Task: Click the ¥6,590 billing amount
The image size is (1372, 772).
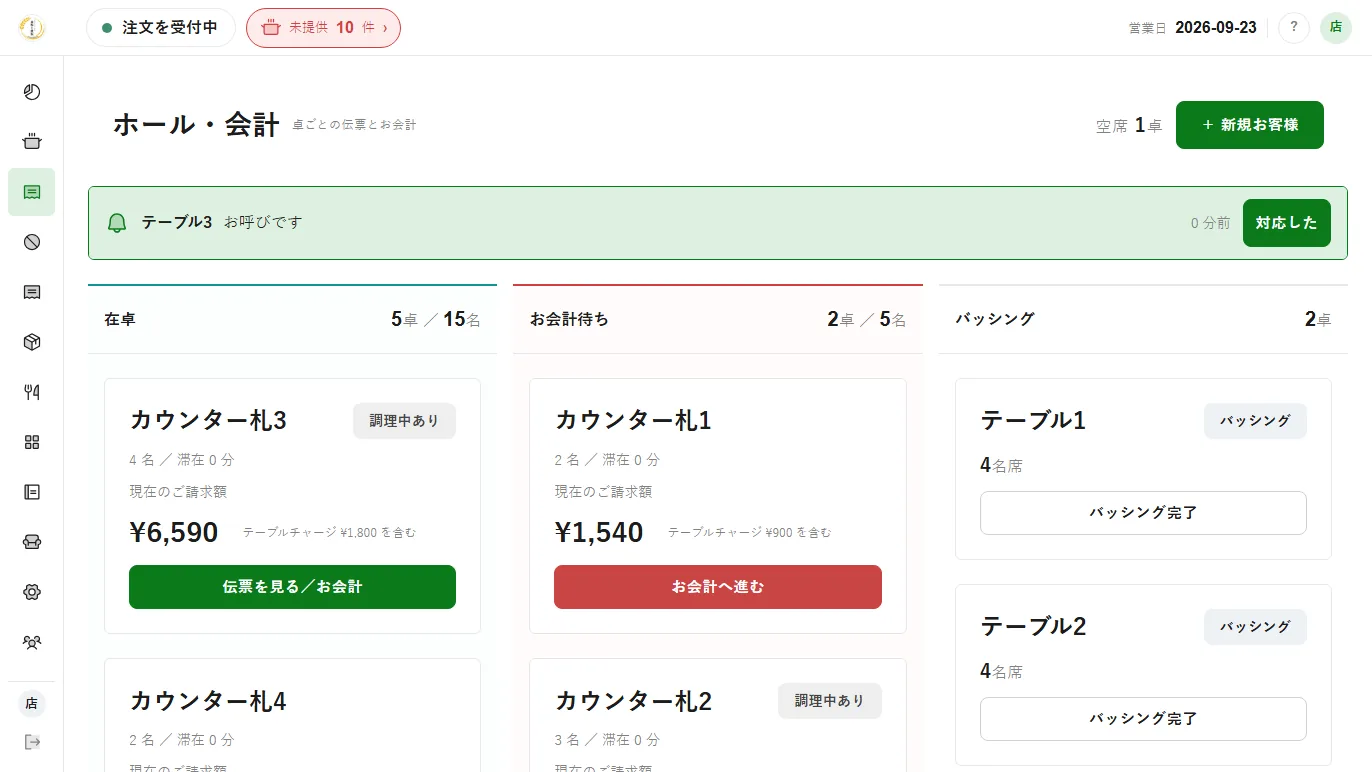Action: (174, 532)
